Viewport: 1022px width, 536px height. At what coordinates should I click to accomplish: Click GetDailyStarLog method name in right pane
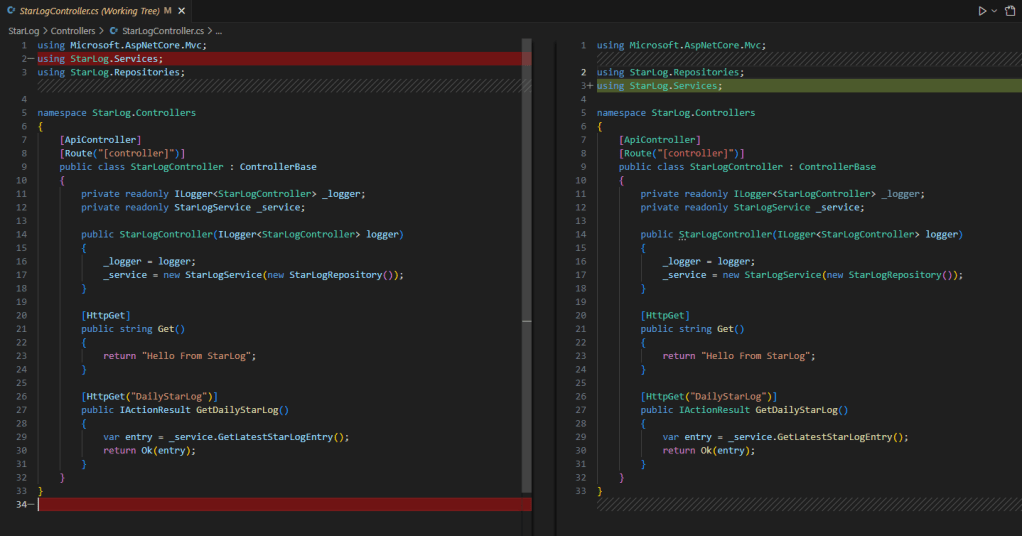(801, 410)
